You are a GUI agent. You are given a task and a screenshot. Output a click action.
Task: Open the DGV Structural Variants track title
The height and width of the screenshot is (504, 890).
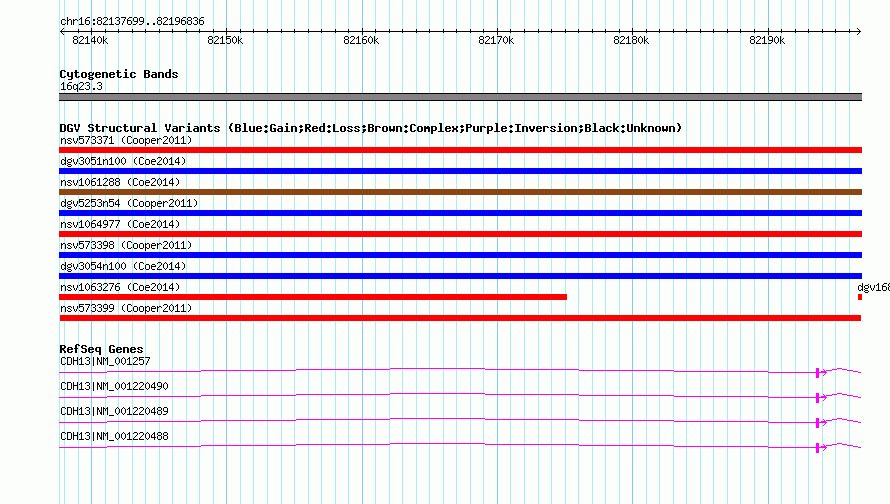371,128
